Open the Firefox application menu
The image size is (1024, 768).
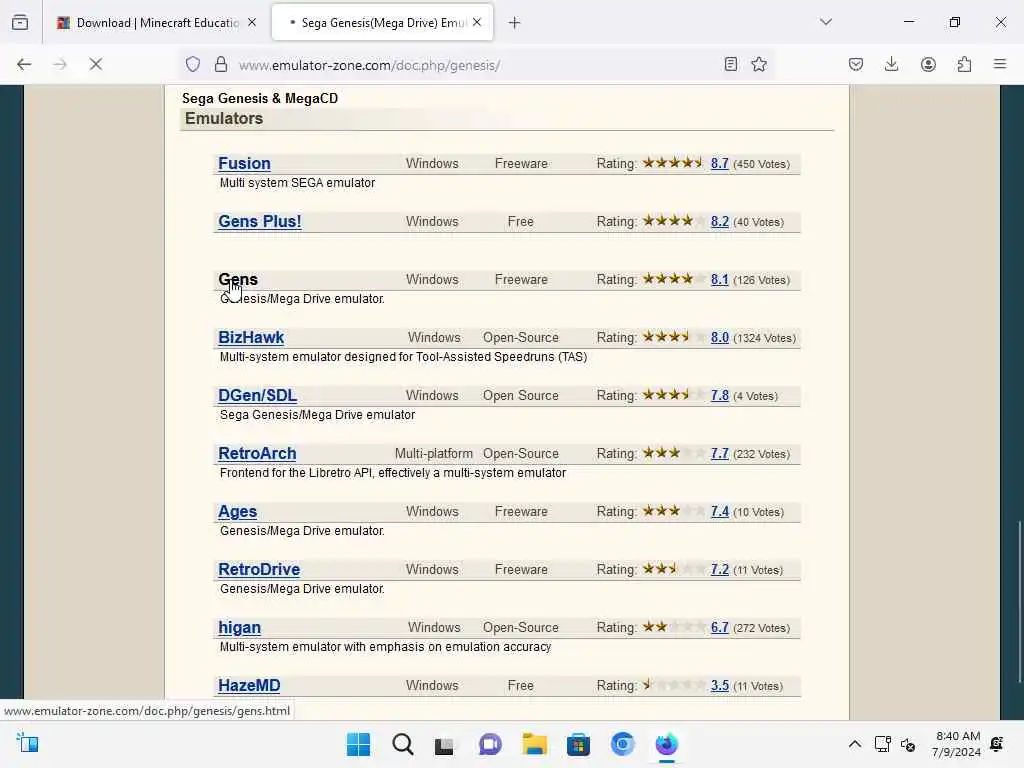1000,64
